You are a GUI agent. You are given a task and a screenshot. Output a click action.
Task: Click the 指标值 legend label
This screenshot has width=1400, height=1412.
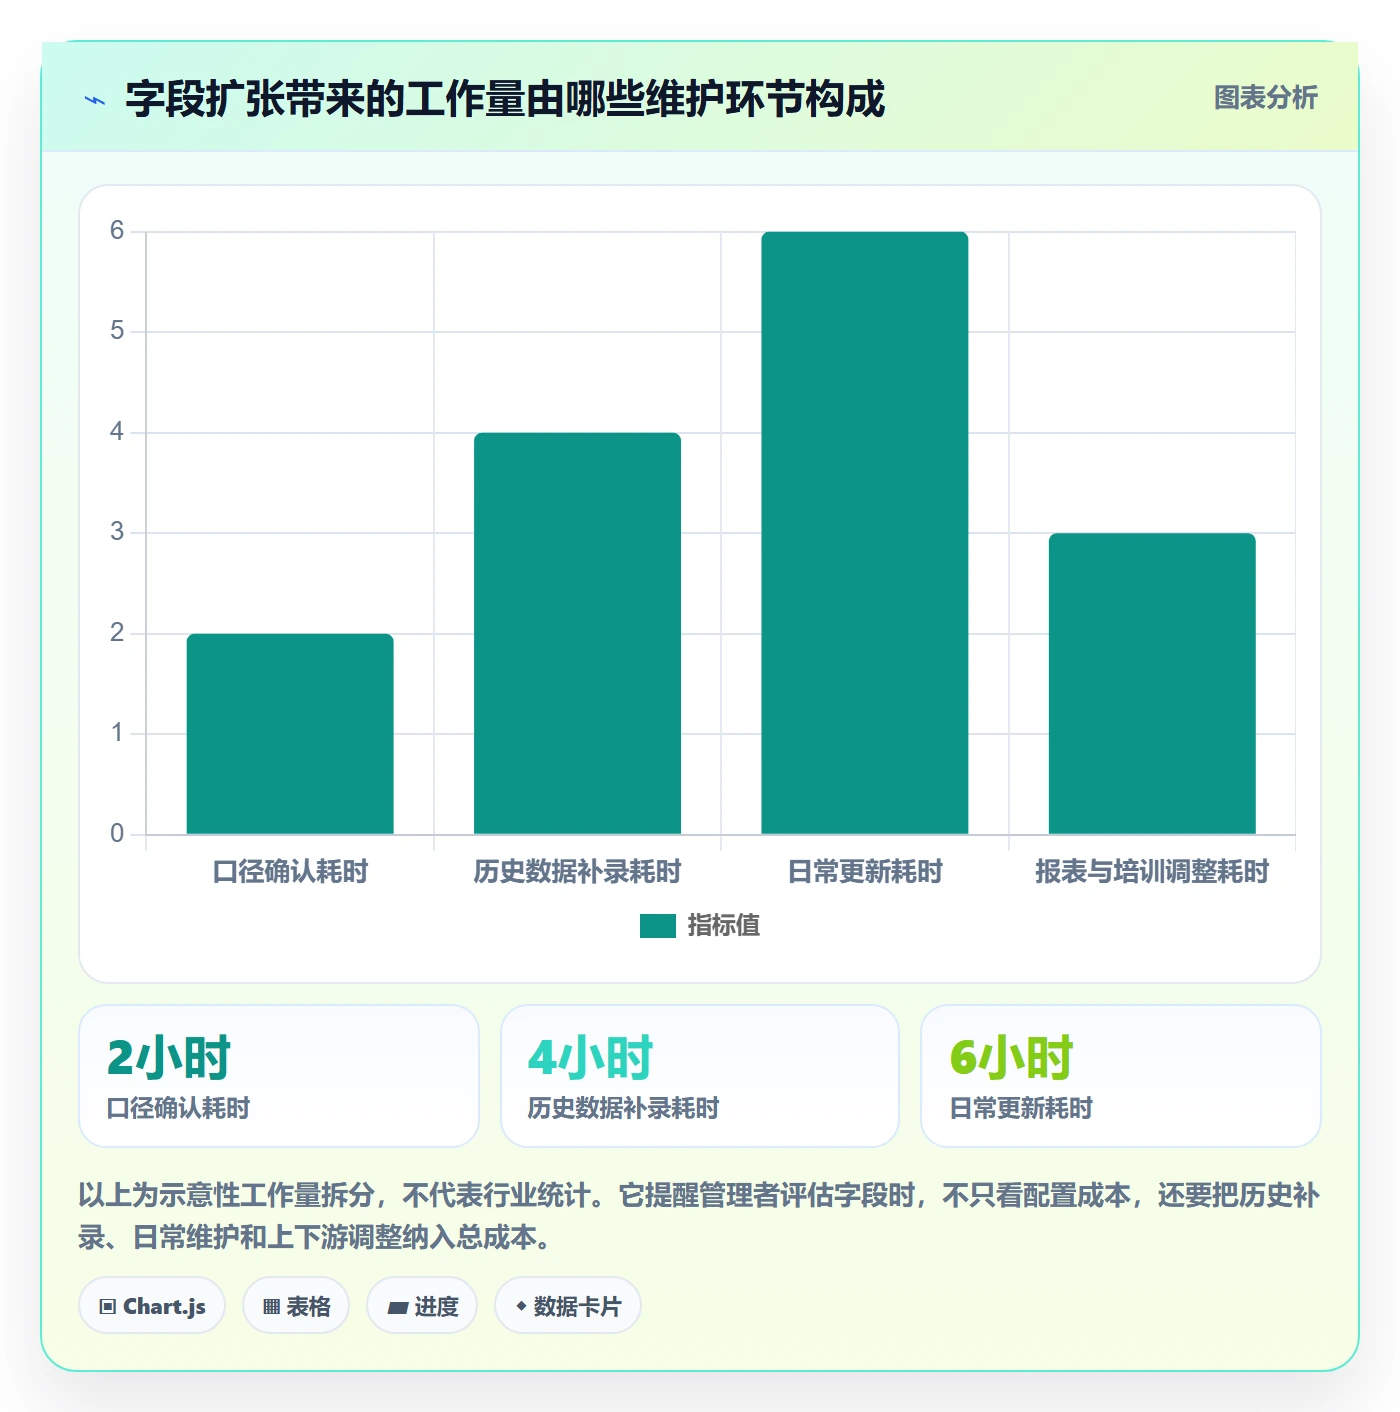[x=724, y=926]
